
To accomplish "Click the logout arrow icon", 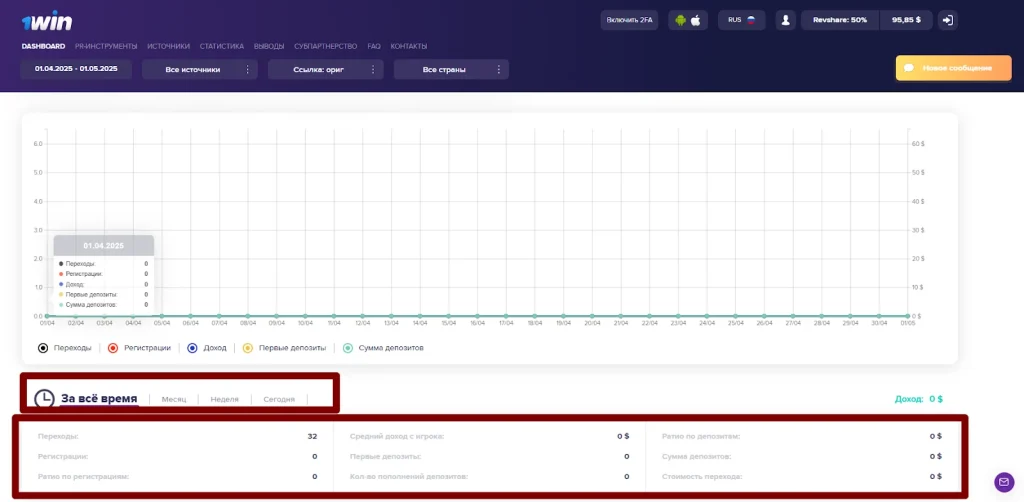I will point(948,20).
